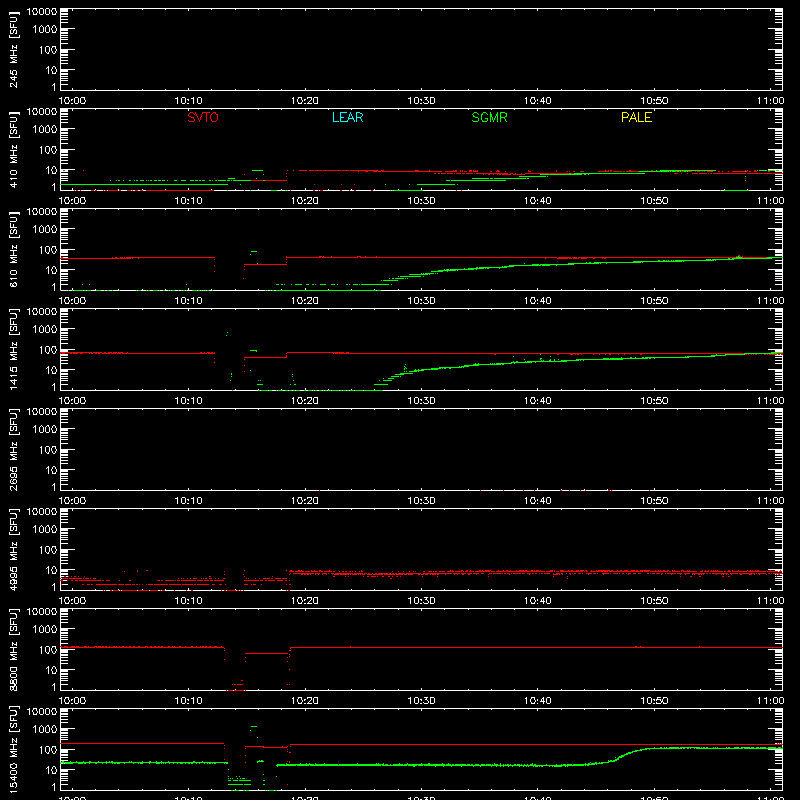This screenshot has height=800, width=800.
Task: Click the 1000 tick label on 4995 MHz axis
Action: coord(45,530)
